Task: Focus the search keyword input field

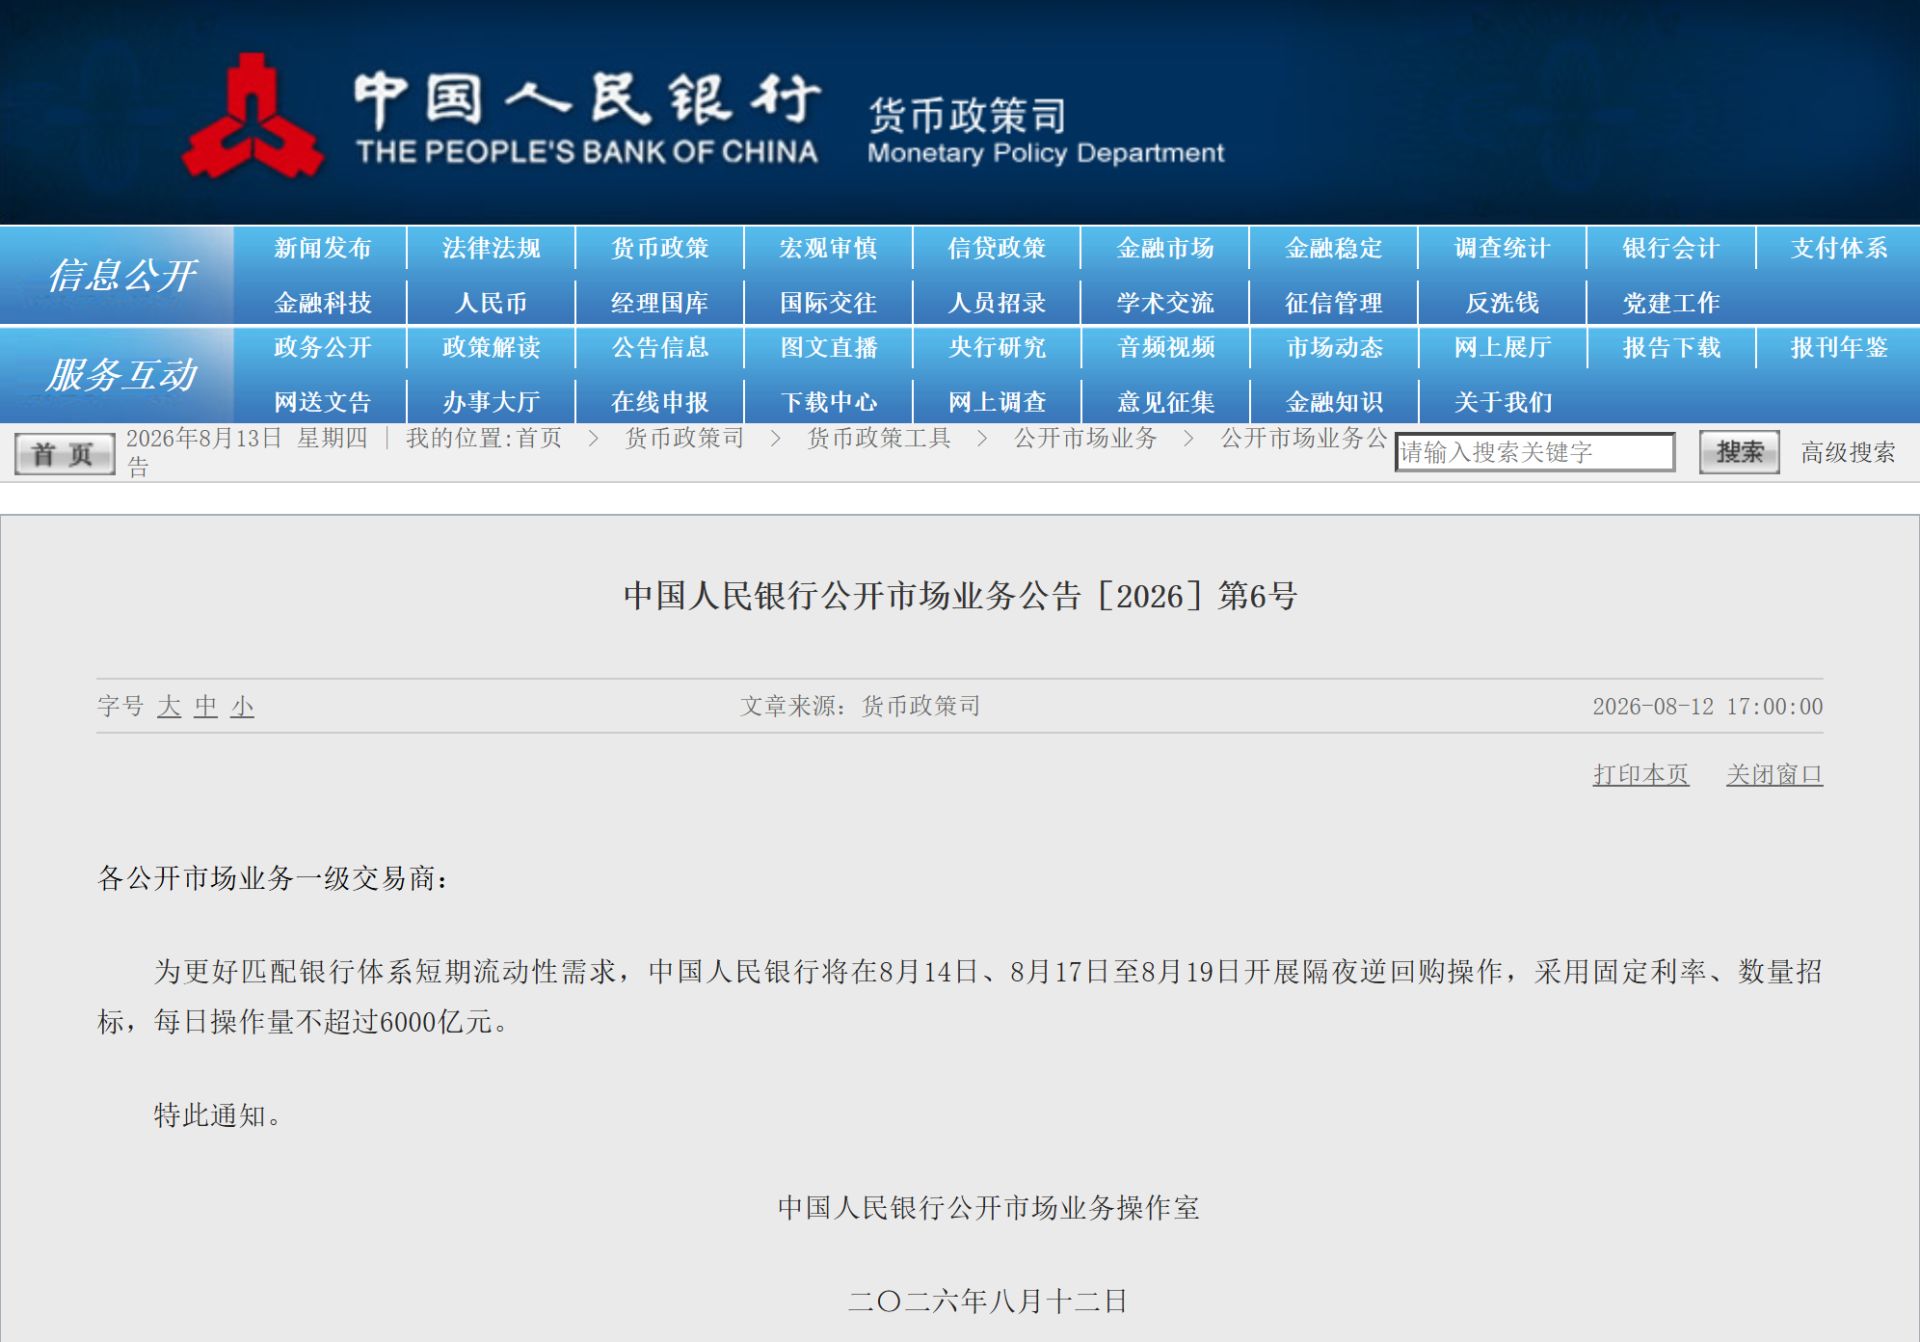Action: point(1534,452)
